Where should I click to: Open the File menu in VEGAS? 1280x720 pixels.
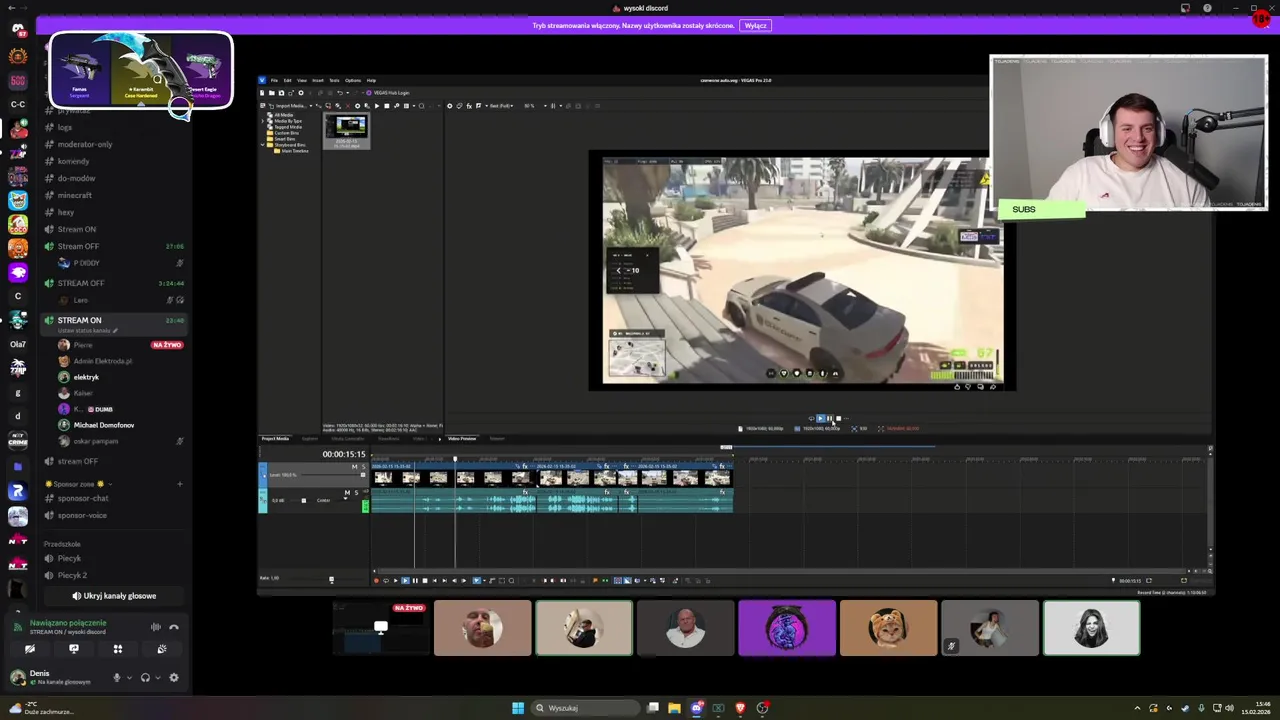click(275, 80)
